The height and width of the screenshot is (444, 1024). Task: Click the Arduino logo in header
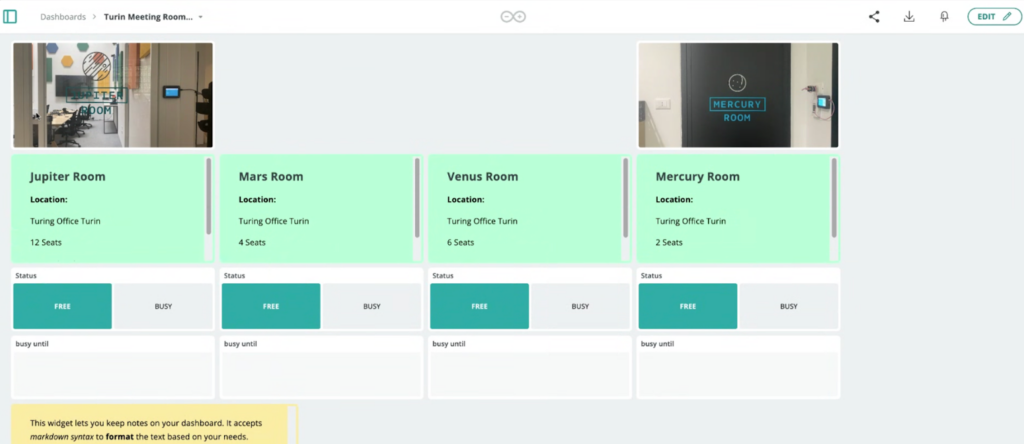pyautogui.click(x=513, y=17)
